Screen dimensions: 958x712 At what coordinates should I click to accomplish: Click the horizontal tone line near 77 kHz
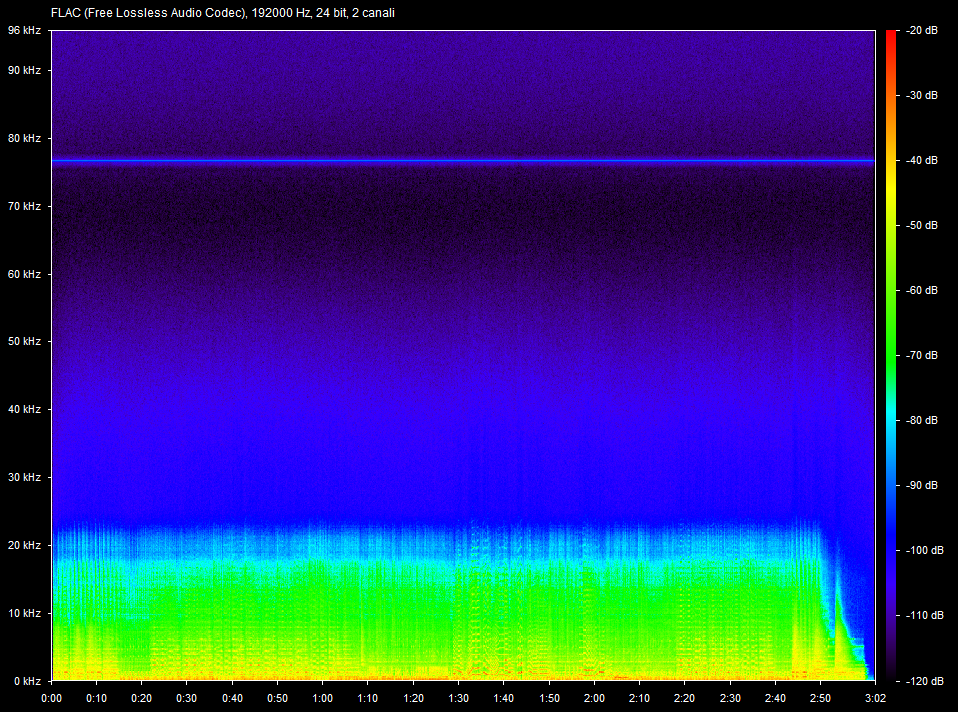click(463, 161)
